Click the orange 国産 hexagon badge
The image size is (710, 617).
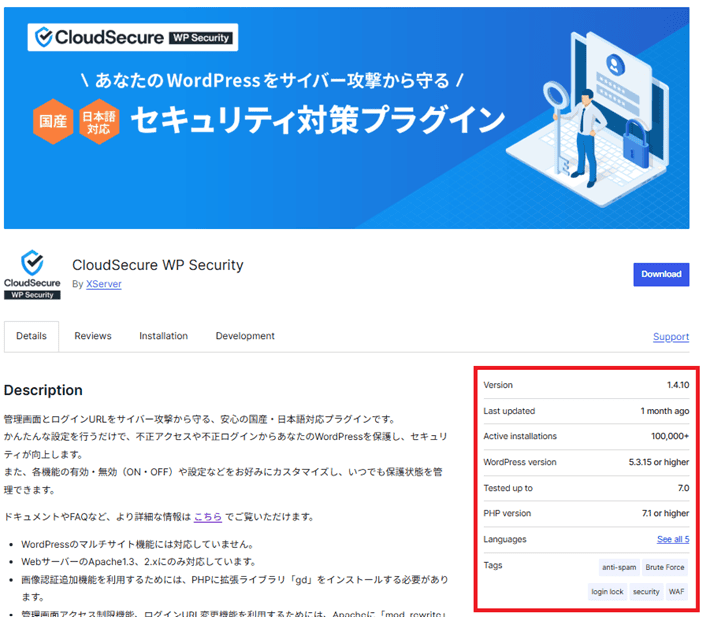coord(53,121)
